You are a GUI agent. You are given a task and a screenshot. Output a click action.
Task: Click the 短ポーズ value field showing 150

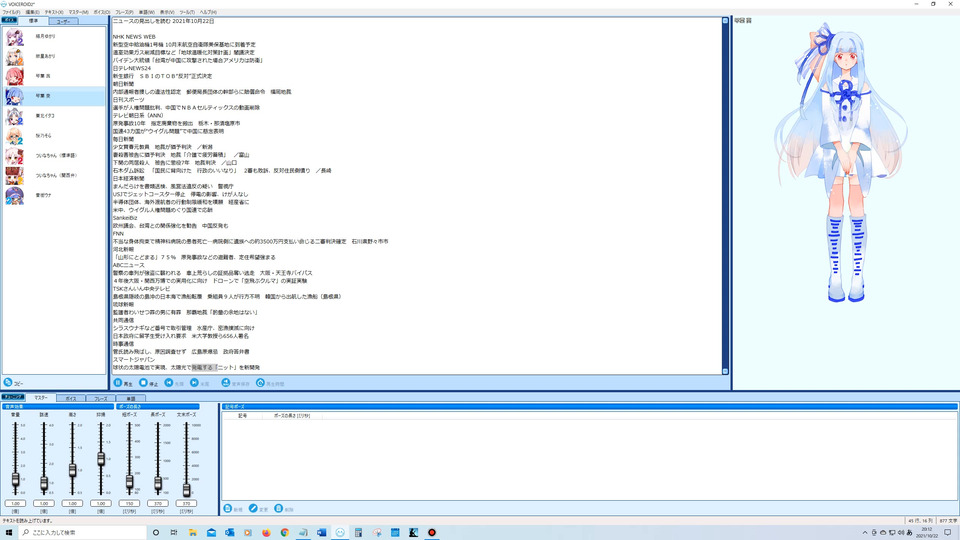pyautogui.click(x=129, y=503)
